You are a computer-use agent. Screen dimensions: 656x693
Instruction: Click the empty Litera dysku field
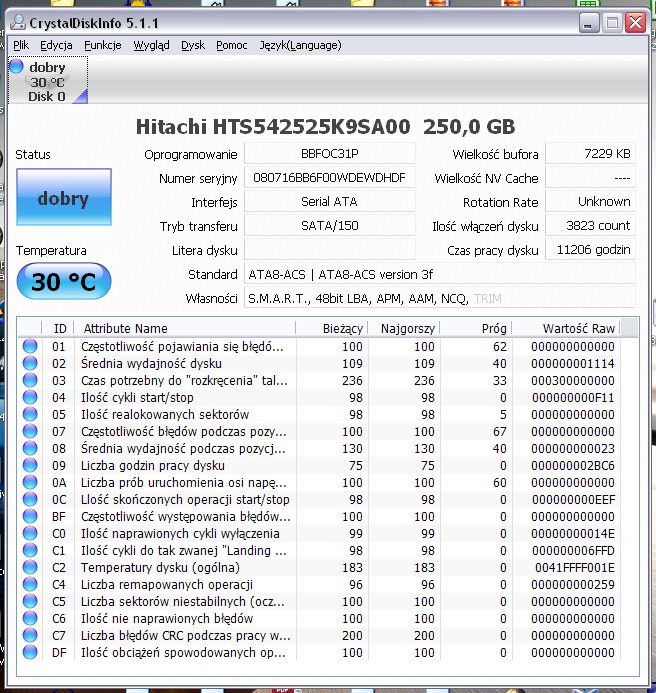(330, 250)
